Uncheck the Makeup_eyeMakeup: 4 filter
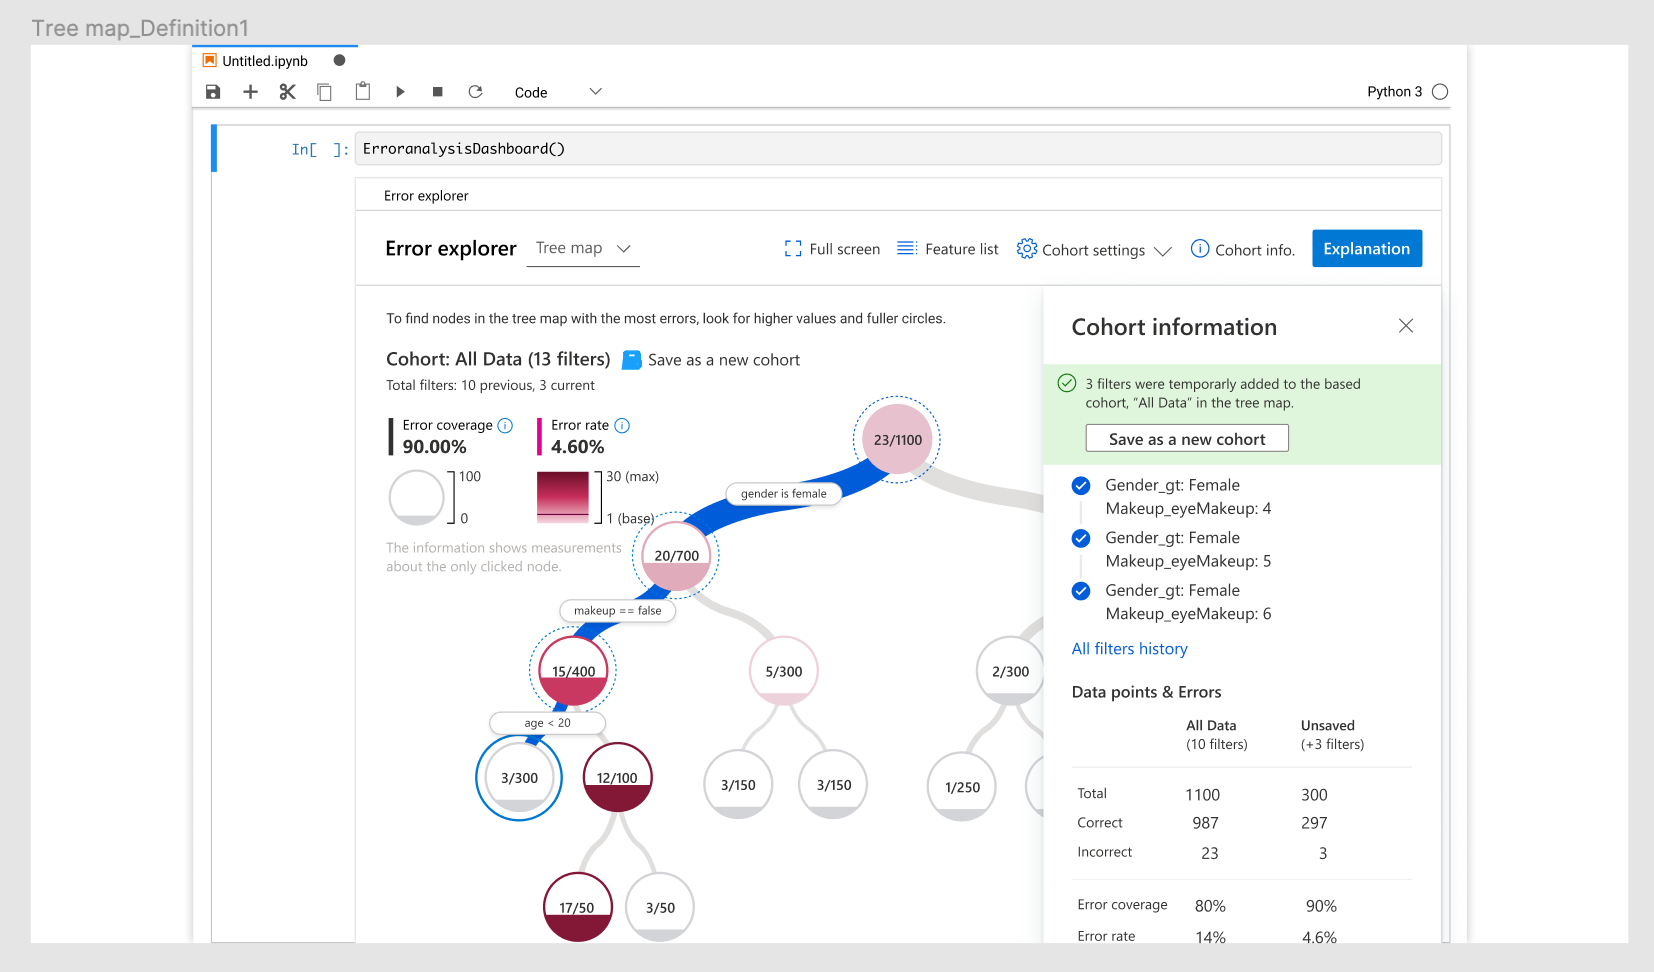 pos(1081,485)
